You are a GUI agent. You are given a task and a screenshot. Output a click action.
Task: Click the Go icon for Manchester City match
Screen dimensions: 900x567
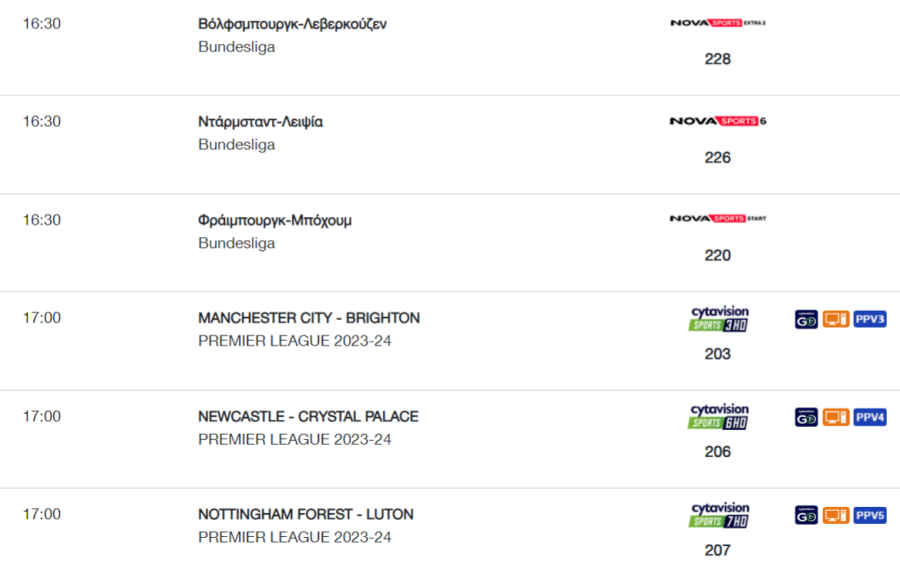pyautogui.click(x=806, y=319)
